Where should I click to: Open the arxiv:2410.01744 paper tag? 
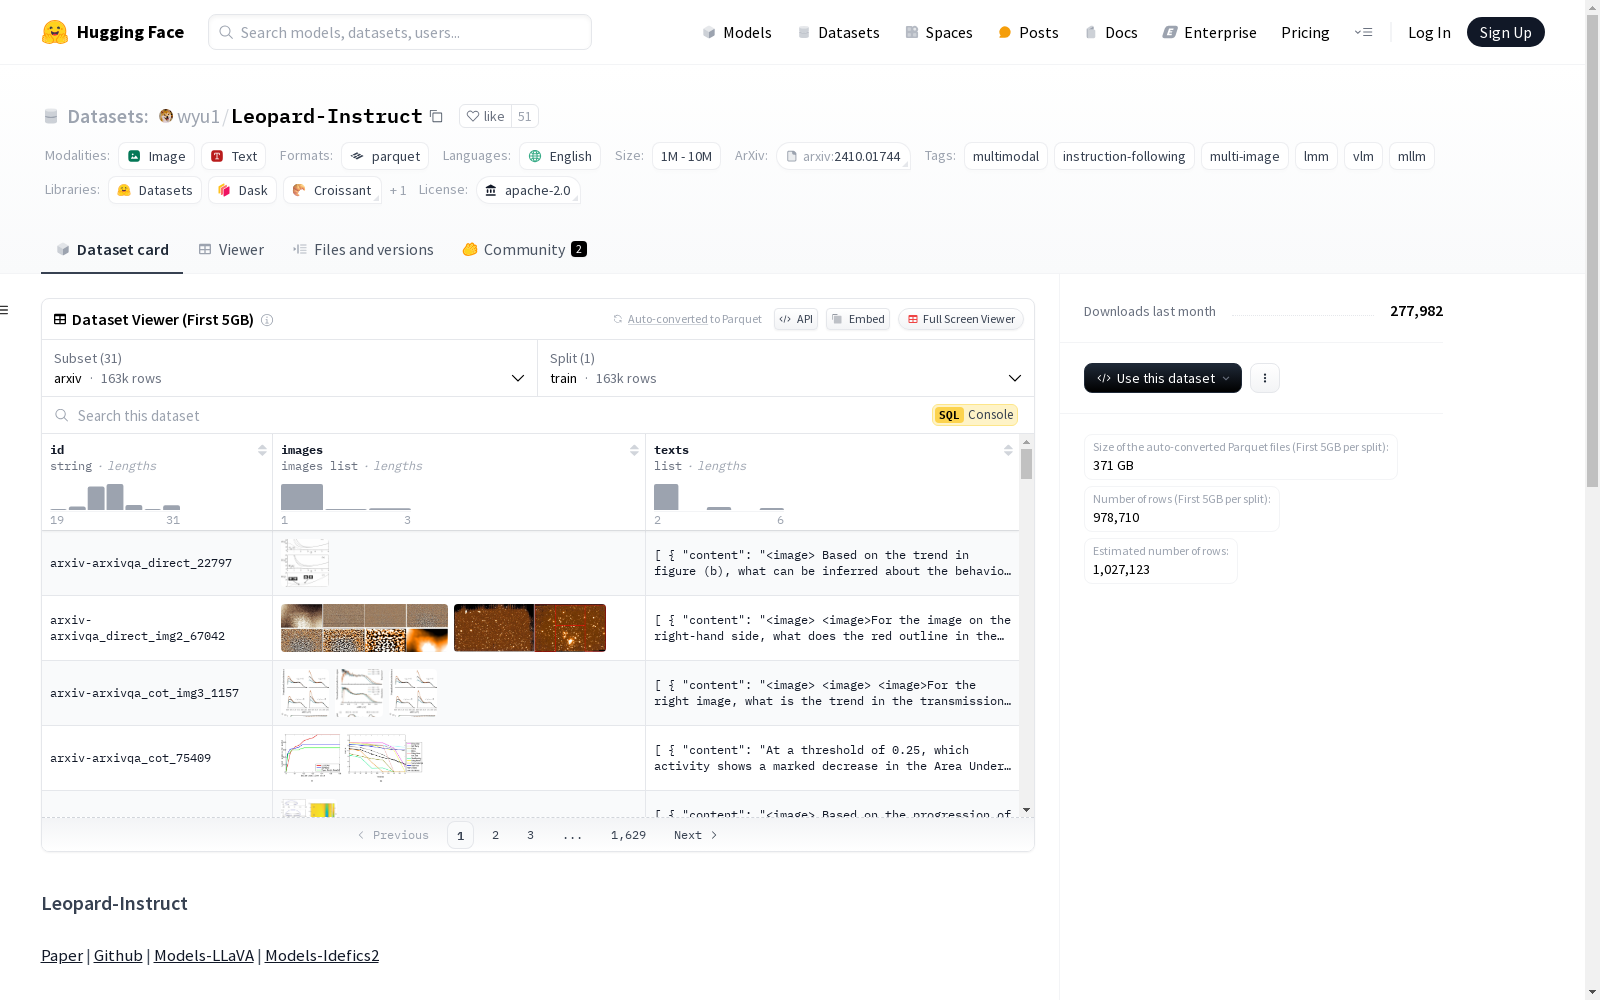point(844,156)
